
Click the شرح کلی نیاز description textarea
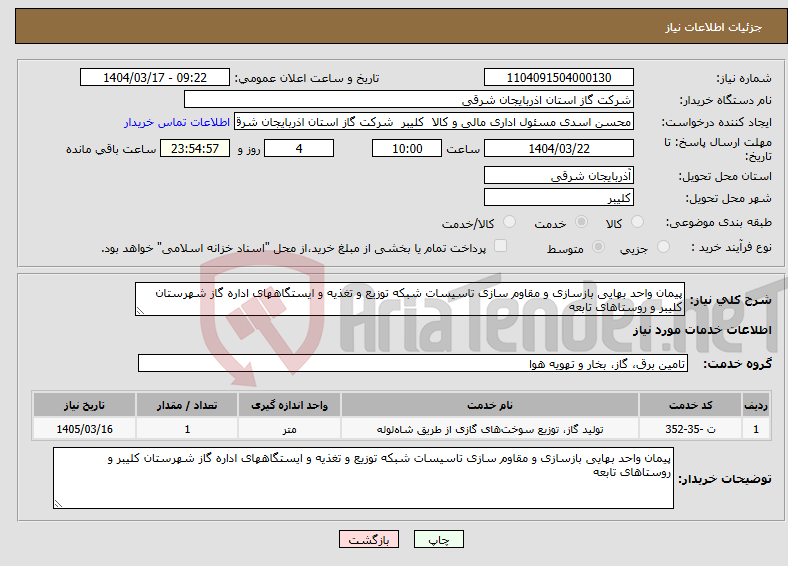tap(410, 299)
